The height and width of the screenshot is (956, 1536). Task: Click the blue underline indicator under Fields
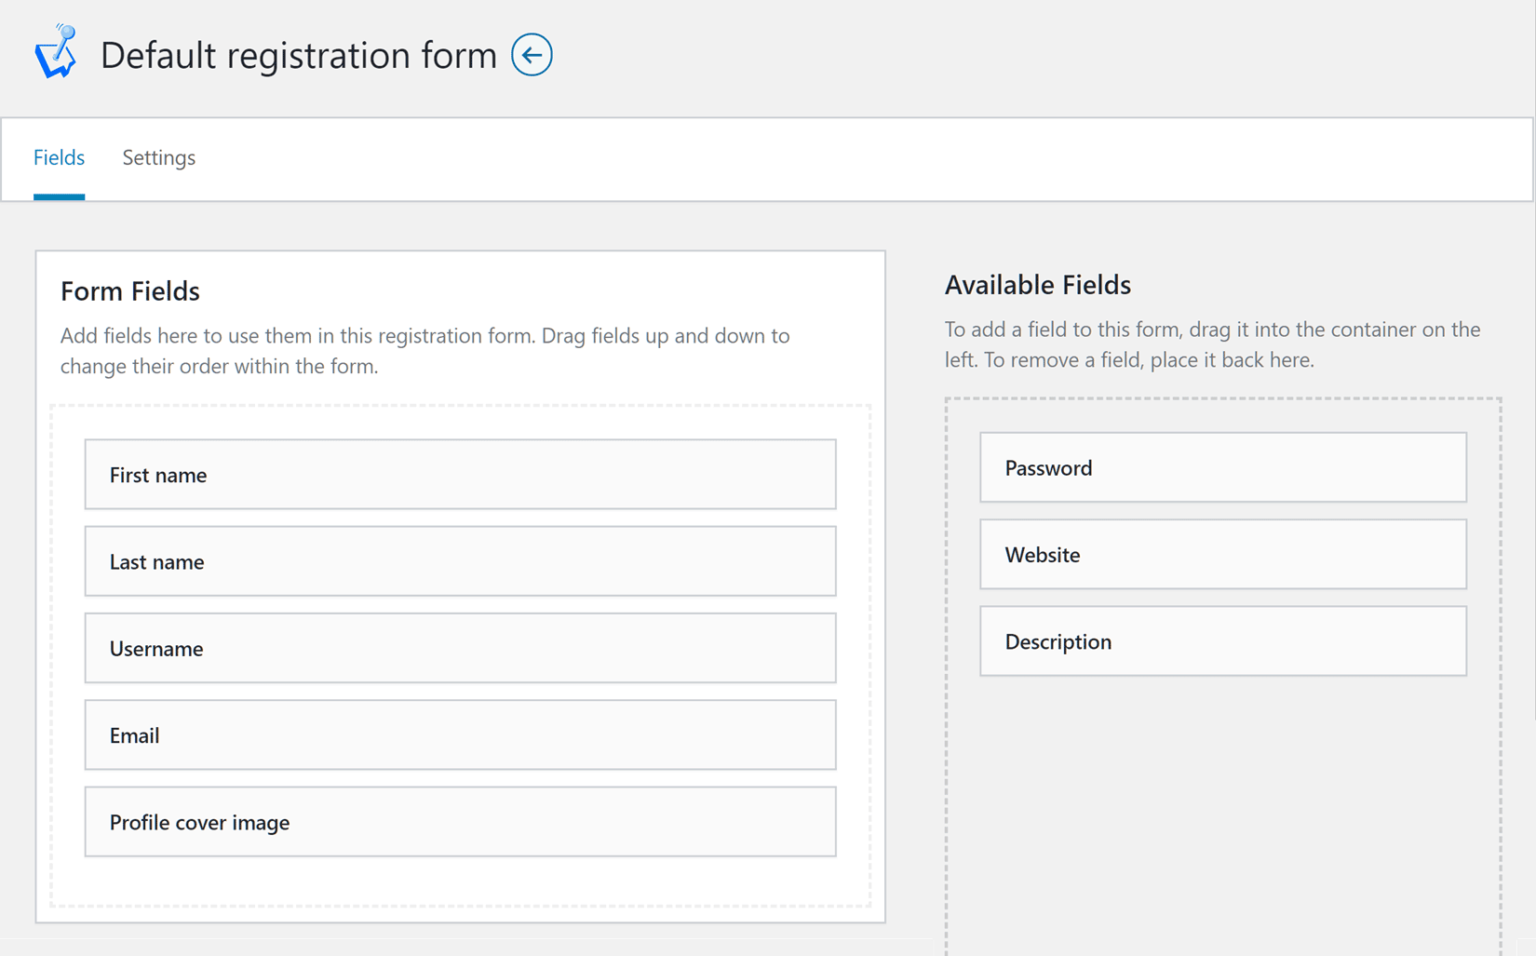[59, 196]
